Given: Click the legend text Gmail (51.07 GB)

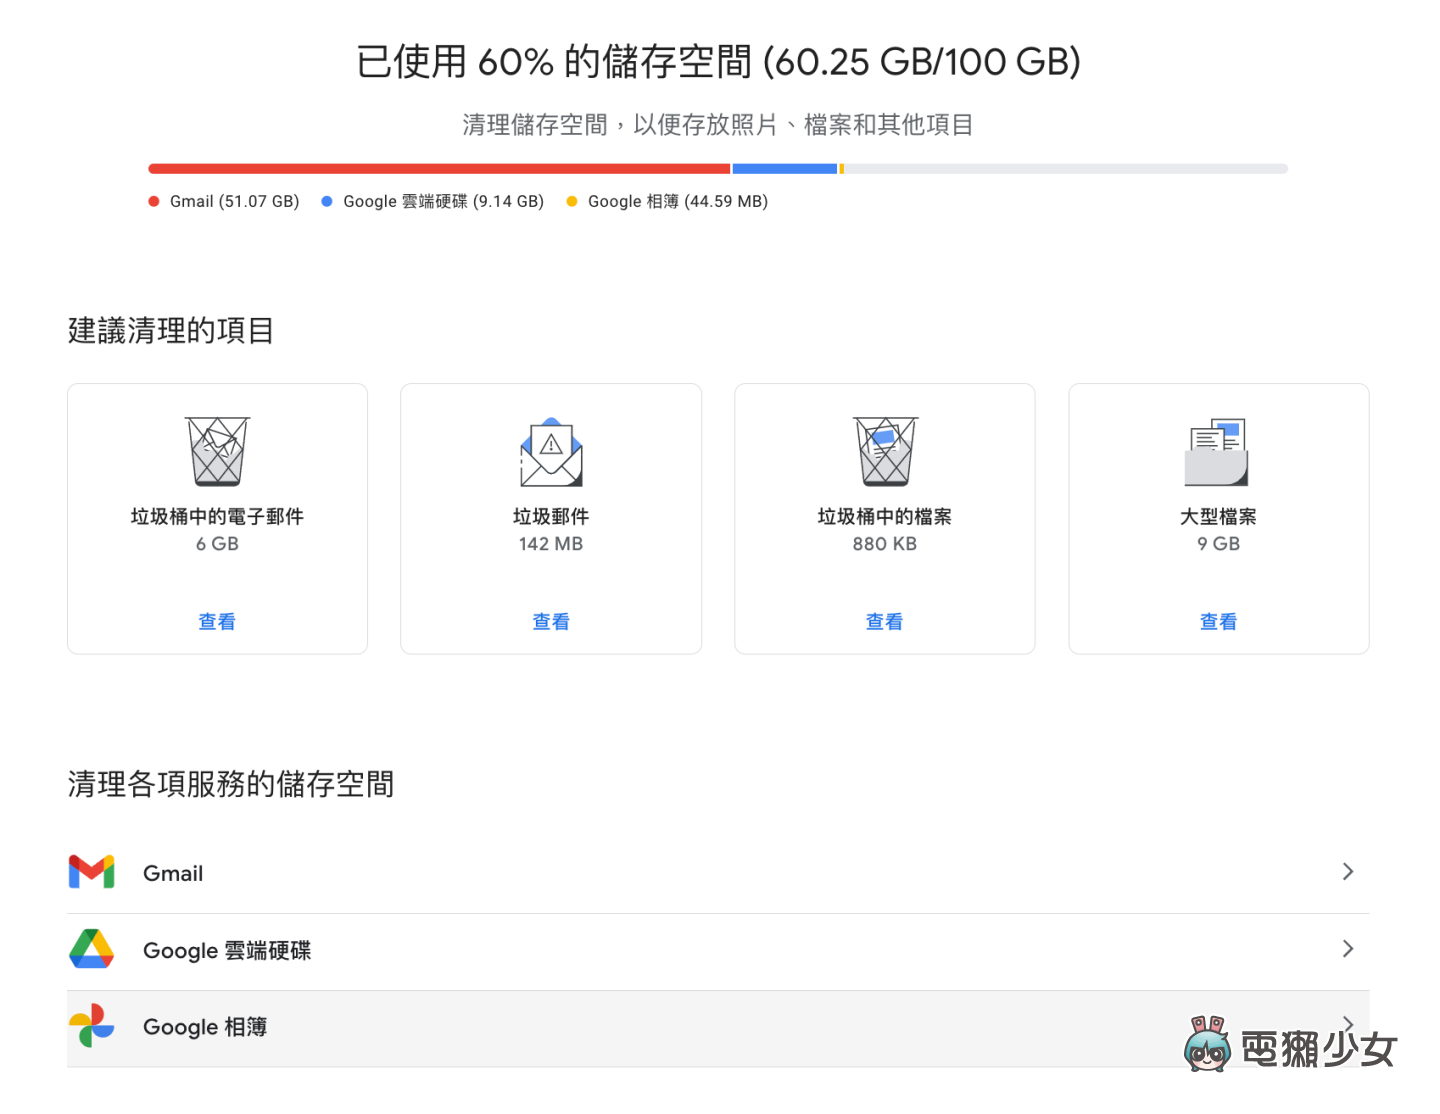Looking at the screenshot, I should point(235,201).
